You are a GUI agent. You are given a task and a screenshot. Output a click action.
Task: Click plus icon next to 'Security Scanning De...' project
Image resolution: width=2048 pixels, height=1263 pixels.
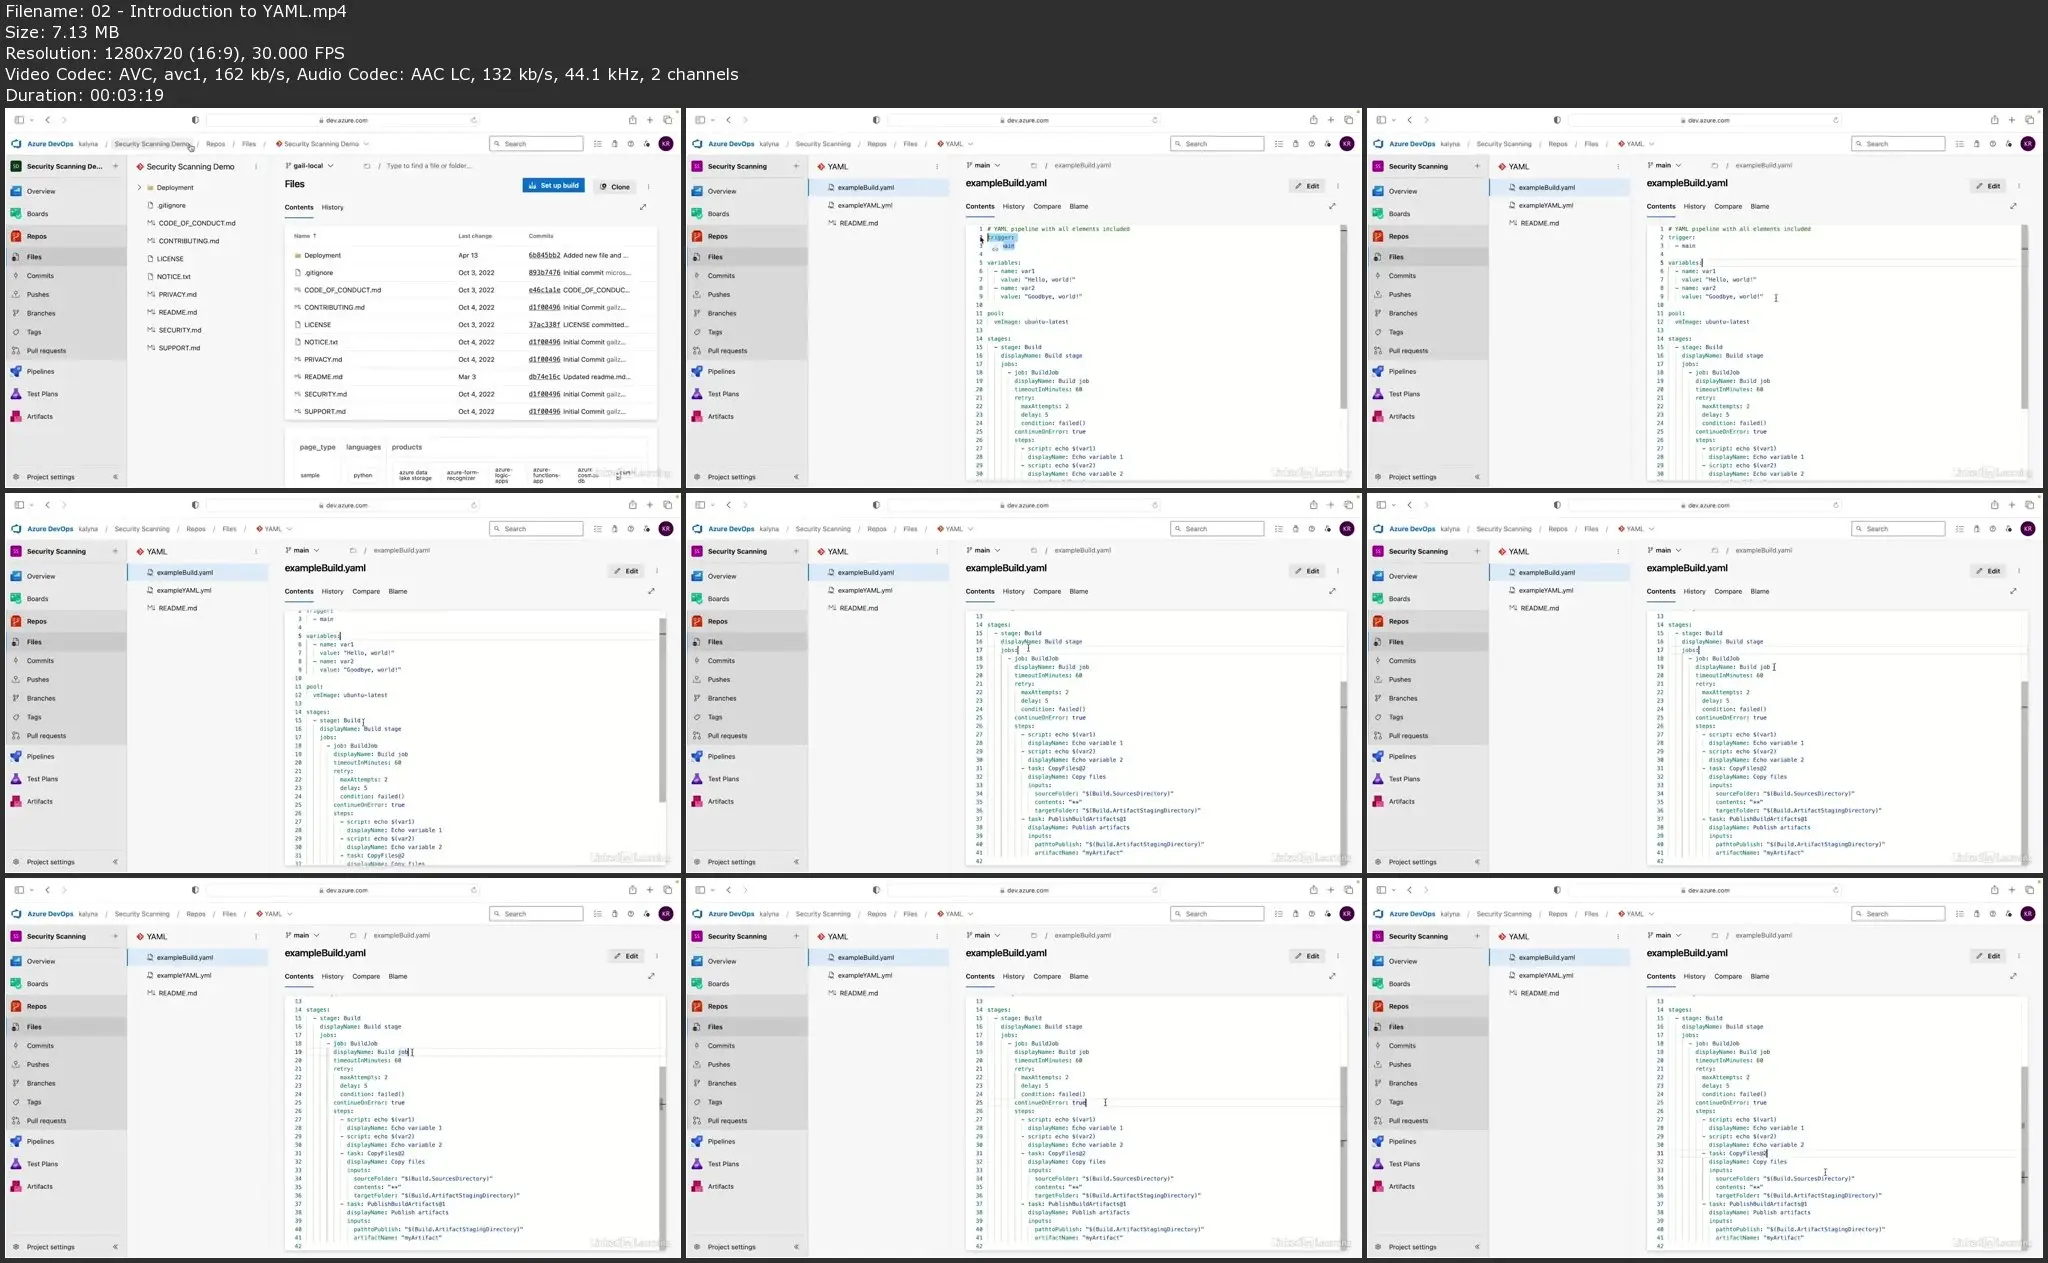coord(116,166)
